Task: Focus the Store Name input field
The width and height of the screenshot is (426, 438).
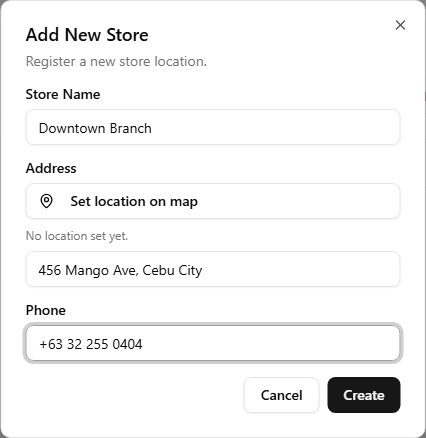Action: (x=213, y=127)
